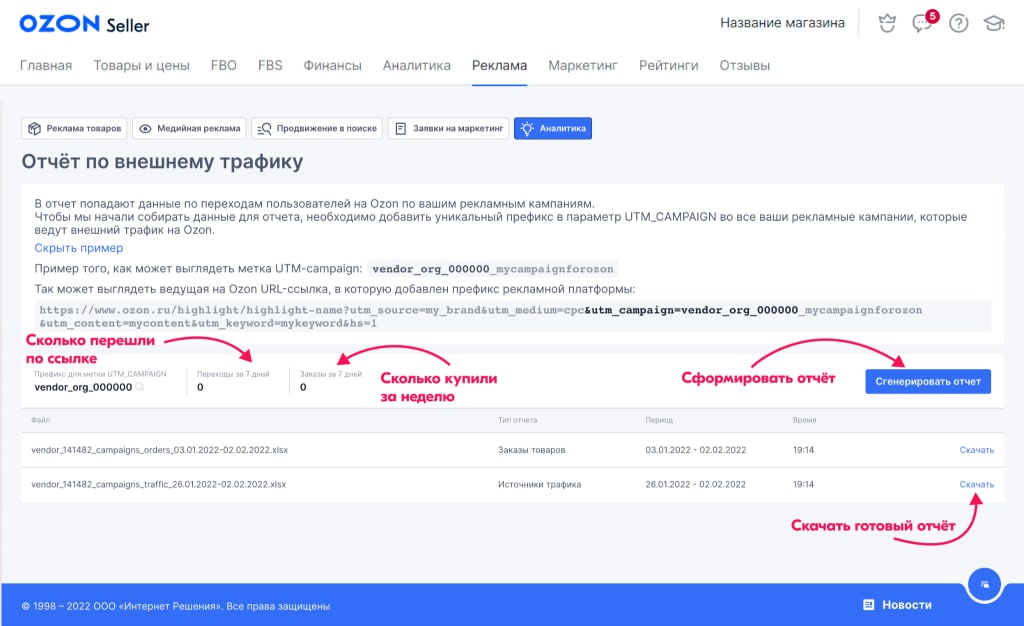Open the Товары и цены section
This screenshot has height=626, width=1024.
[142, 65]
